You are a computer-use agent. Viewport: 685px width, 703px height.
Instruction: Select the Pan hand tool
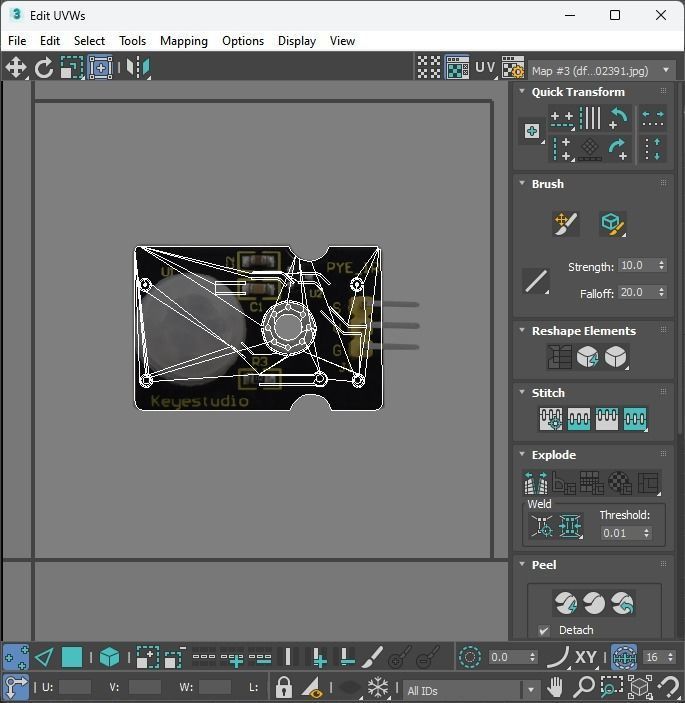pos(555,686)
